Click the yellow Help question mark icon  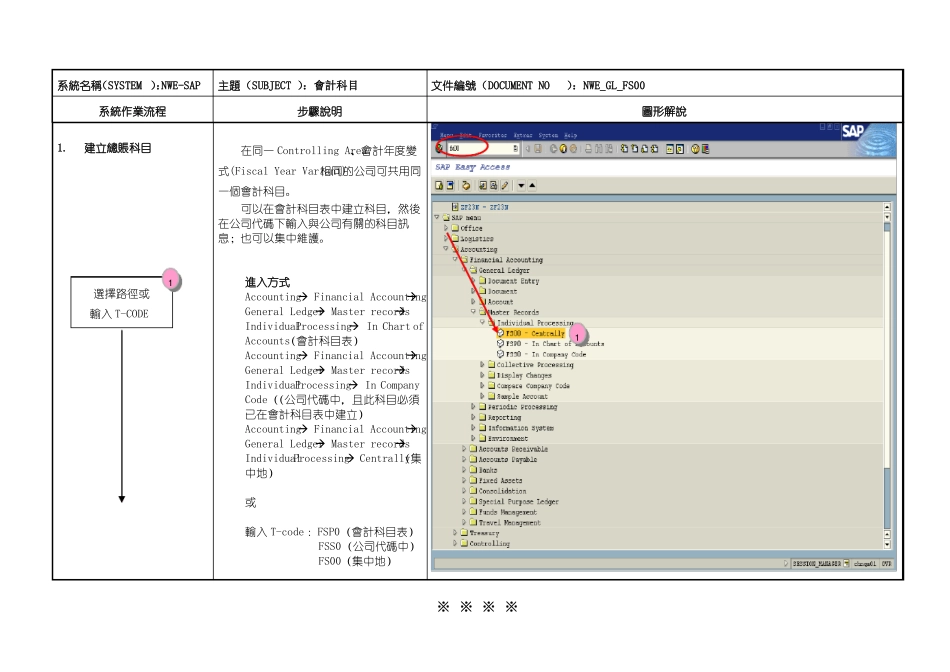696,148
